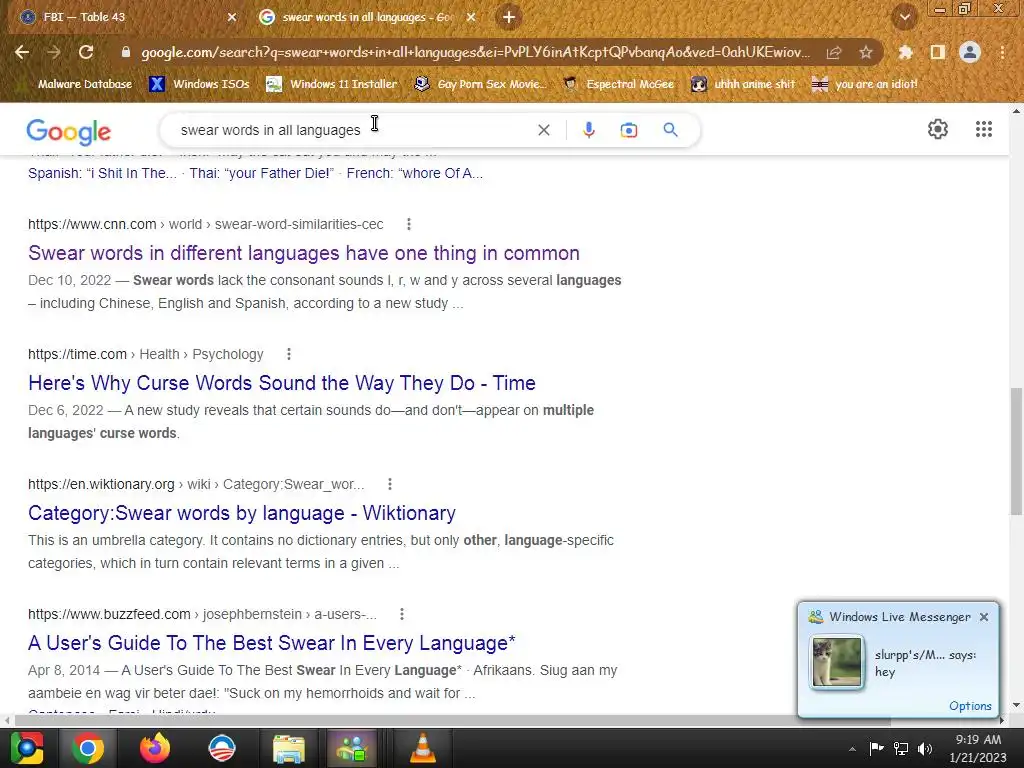The image size is (1024, 768).
Task: Open BuzzFeed best swear guide
Action: coord(272,643)
